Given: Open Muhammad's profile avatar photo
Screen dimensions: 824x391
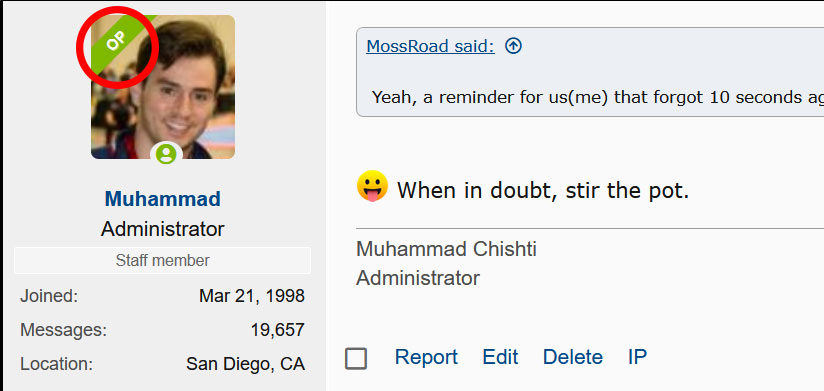Looking at the screenshot, I should 163,87.
